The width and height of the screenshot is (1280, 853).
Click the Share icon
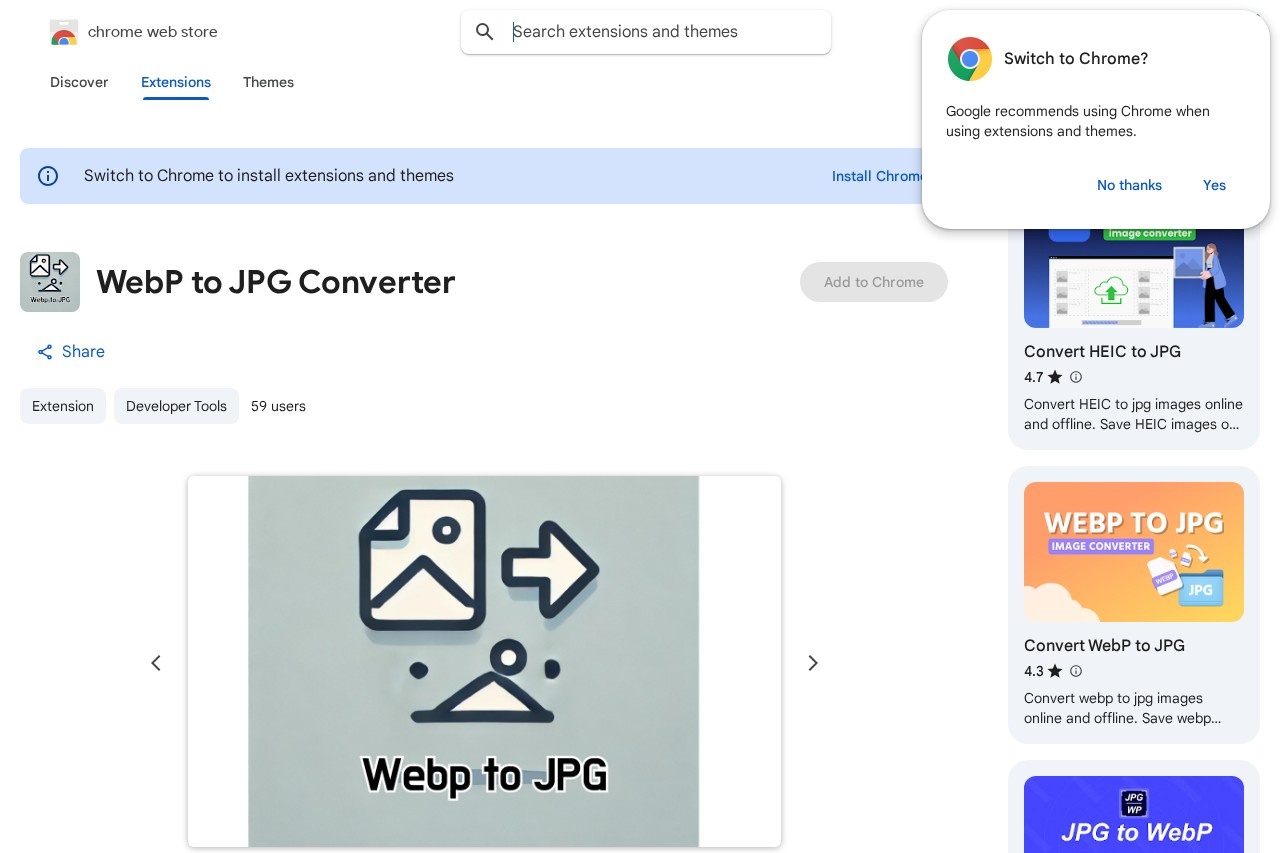click(45, 352)
